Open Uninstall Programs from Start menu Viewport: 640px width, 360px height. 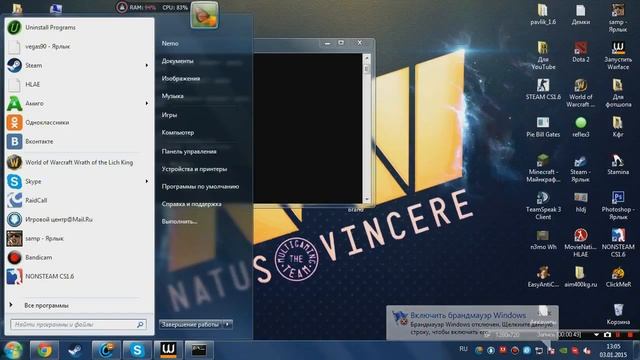click(x=78, y=27)
